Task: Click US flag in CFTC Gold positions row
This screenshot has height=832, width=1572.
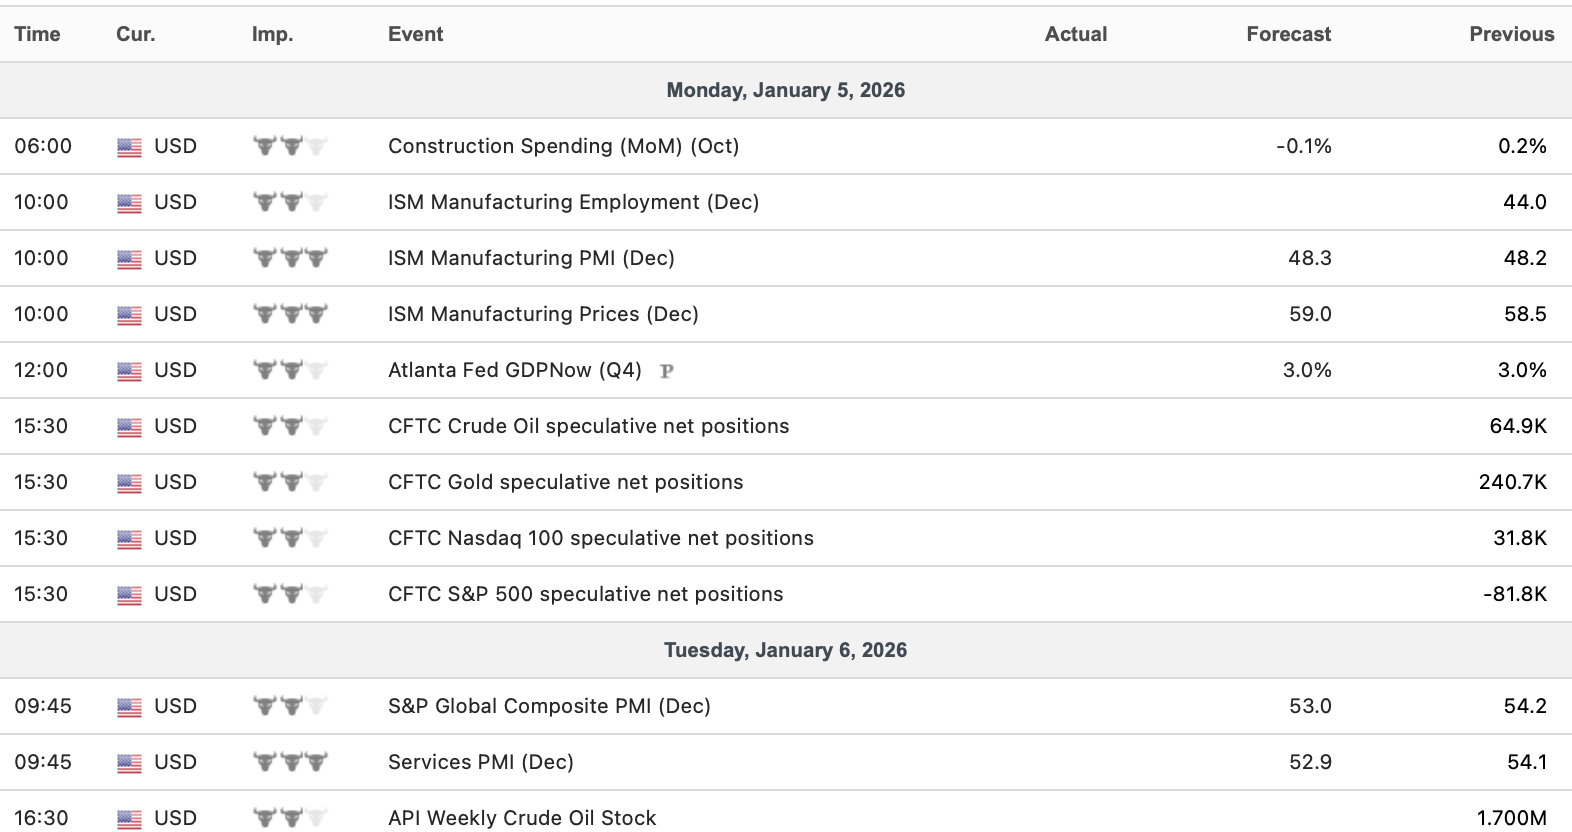Action: (x=129, y=483)
